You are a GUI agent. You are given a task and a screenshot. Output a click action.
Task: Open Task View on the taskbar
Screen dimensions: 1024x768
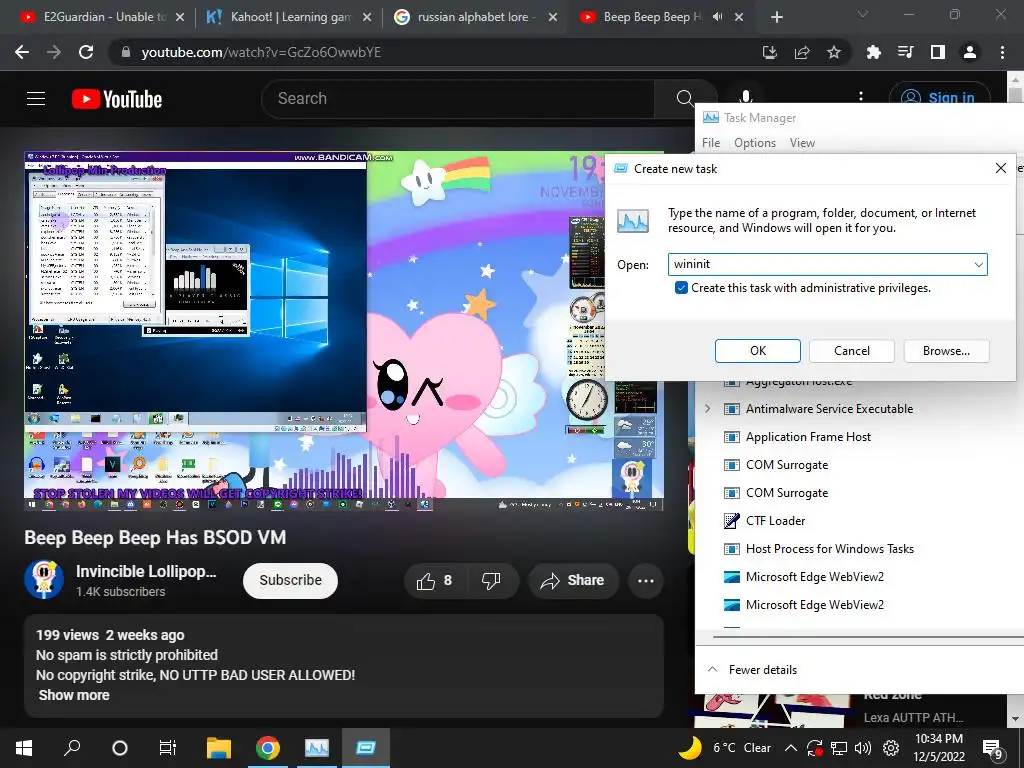coord(168,748)
